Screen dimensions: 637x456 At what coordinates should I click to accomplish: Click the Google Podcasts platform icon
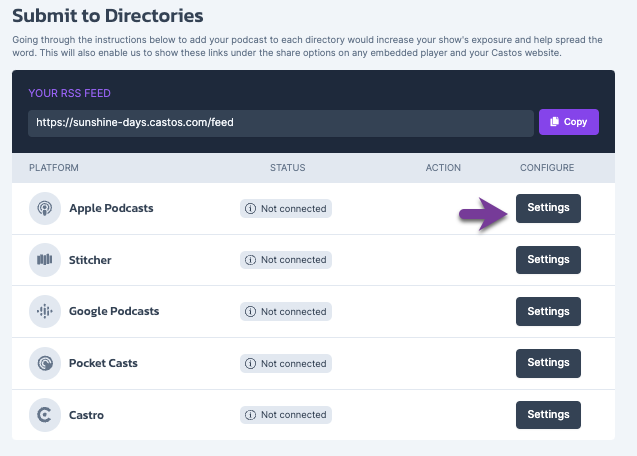[44, 312]
